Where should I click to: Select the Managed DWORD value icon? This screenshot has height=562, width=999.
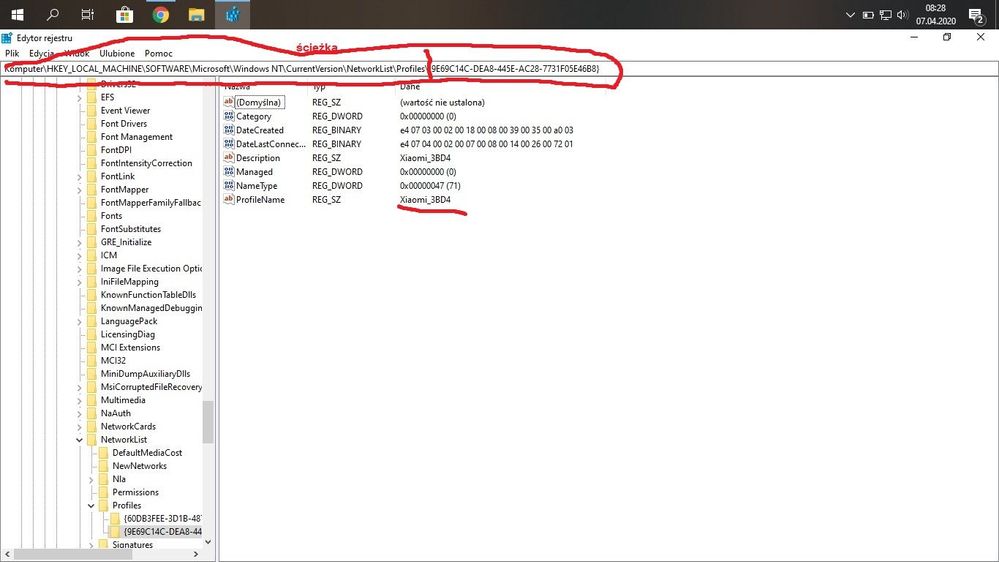point(229,172)
